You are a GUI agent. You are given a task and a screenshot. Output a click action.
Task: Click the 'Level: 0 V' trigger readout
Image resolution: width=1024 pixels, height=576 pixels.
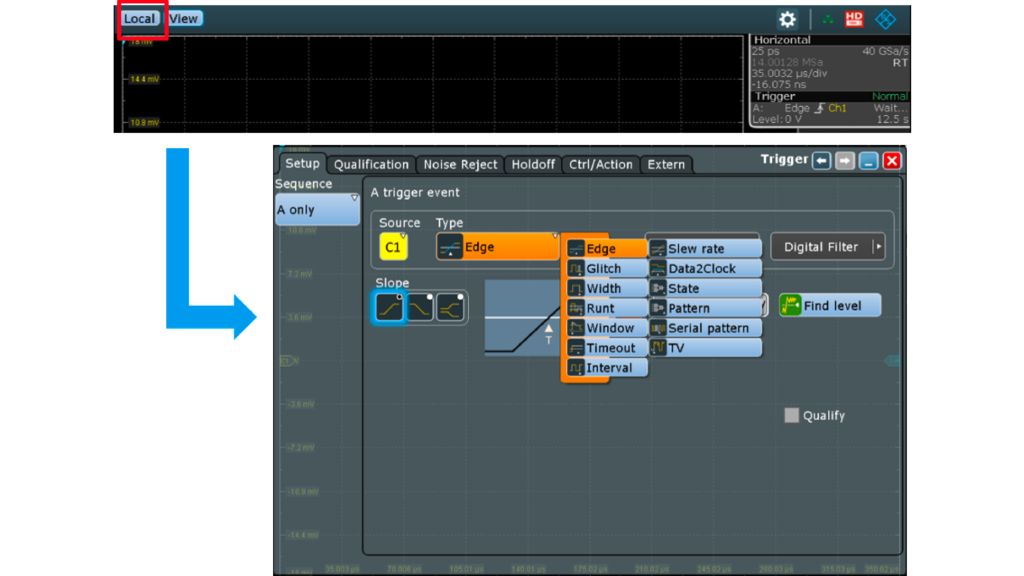[x=777, y=120]
